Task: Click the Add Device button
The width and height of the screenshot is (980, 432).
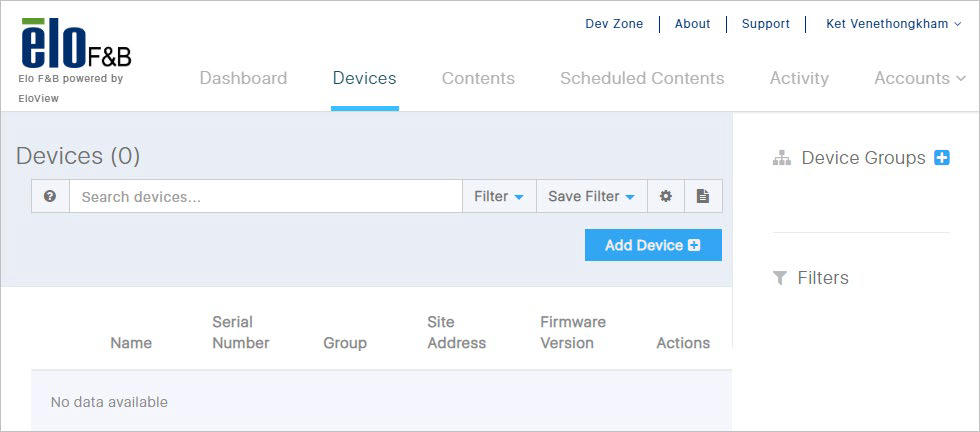Action: pos(653,245)
